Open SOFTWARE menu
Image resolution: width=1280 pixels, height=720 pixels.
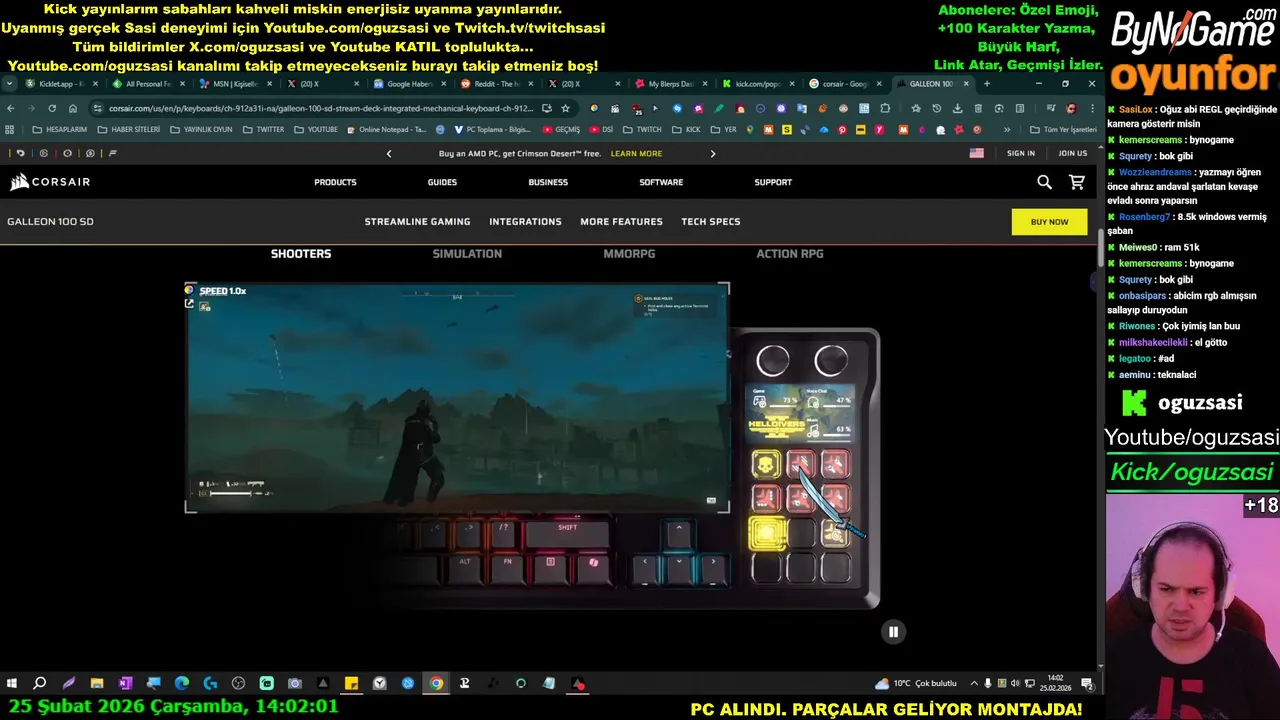point(661,182)
